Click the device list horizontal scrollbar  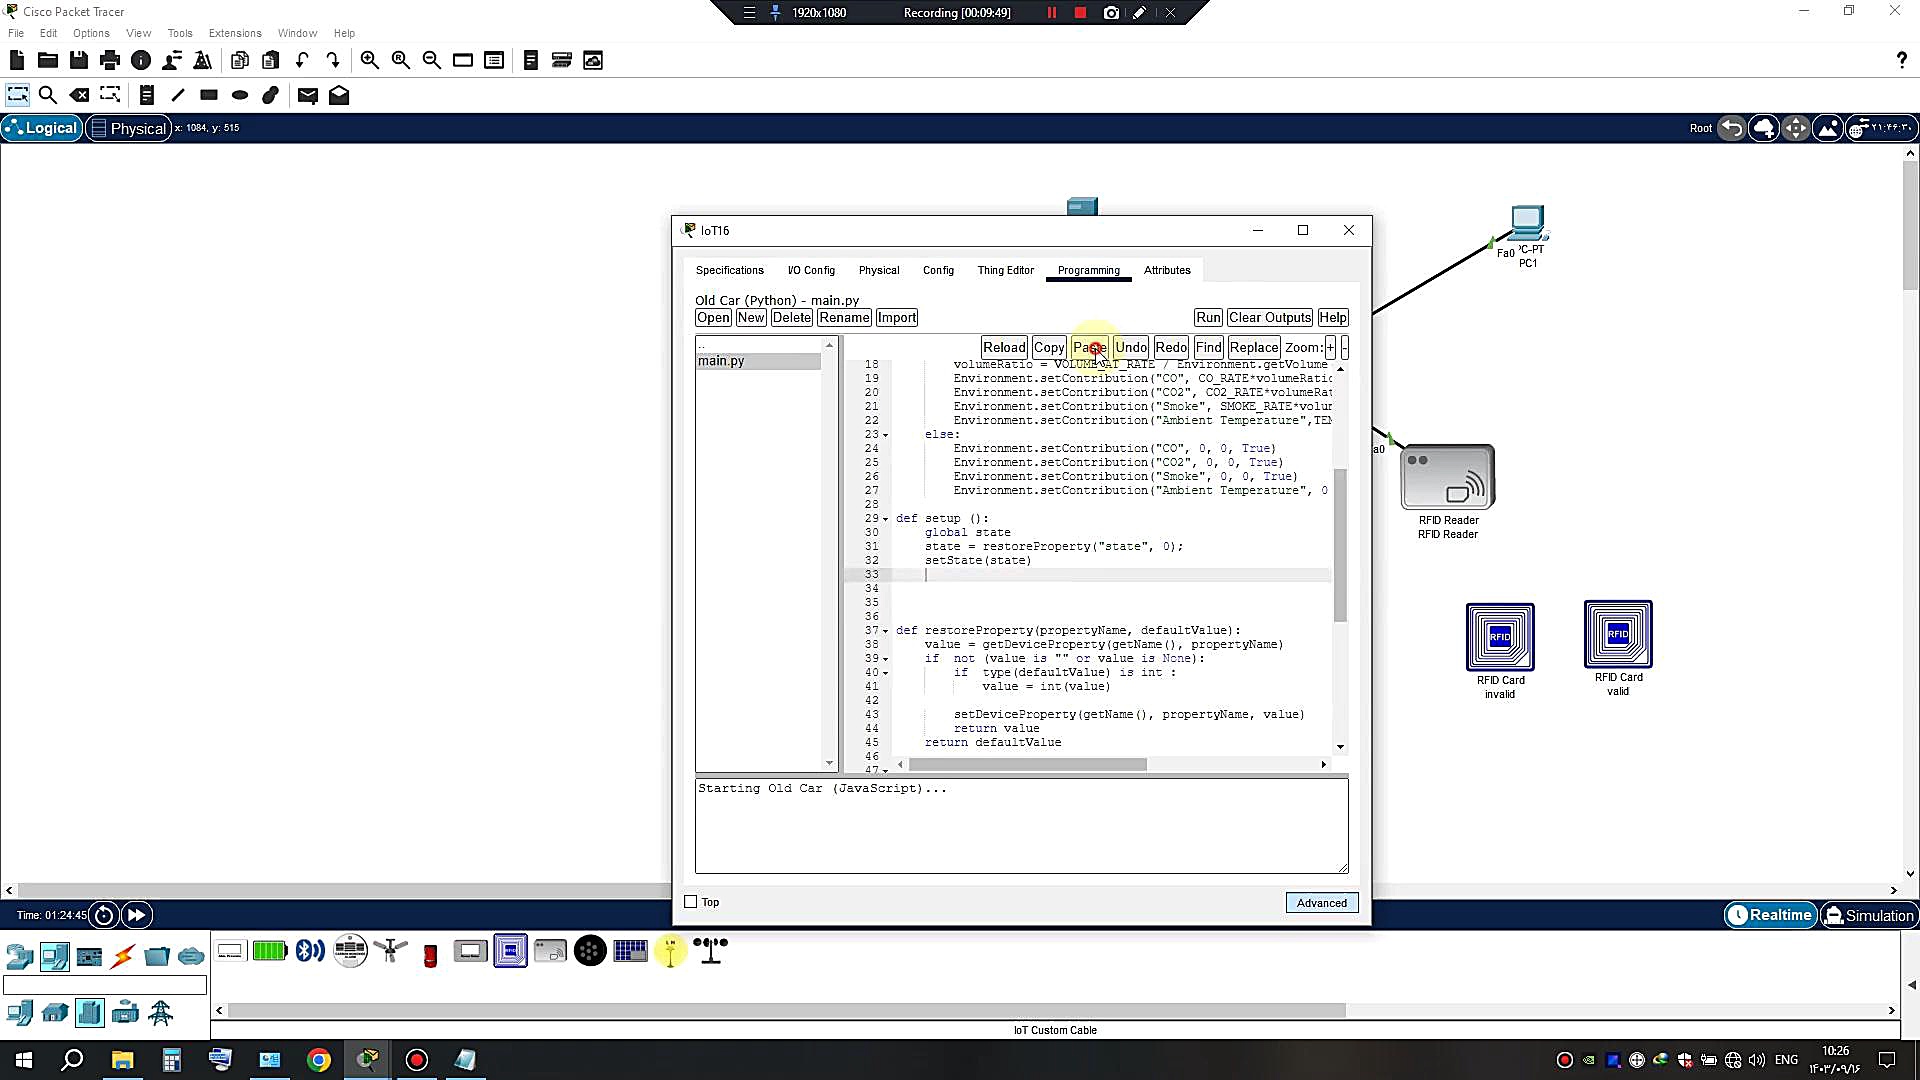point(786,1010)
